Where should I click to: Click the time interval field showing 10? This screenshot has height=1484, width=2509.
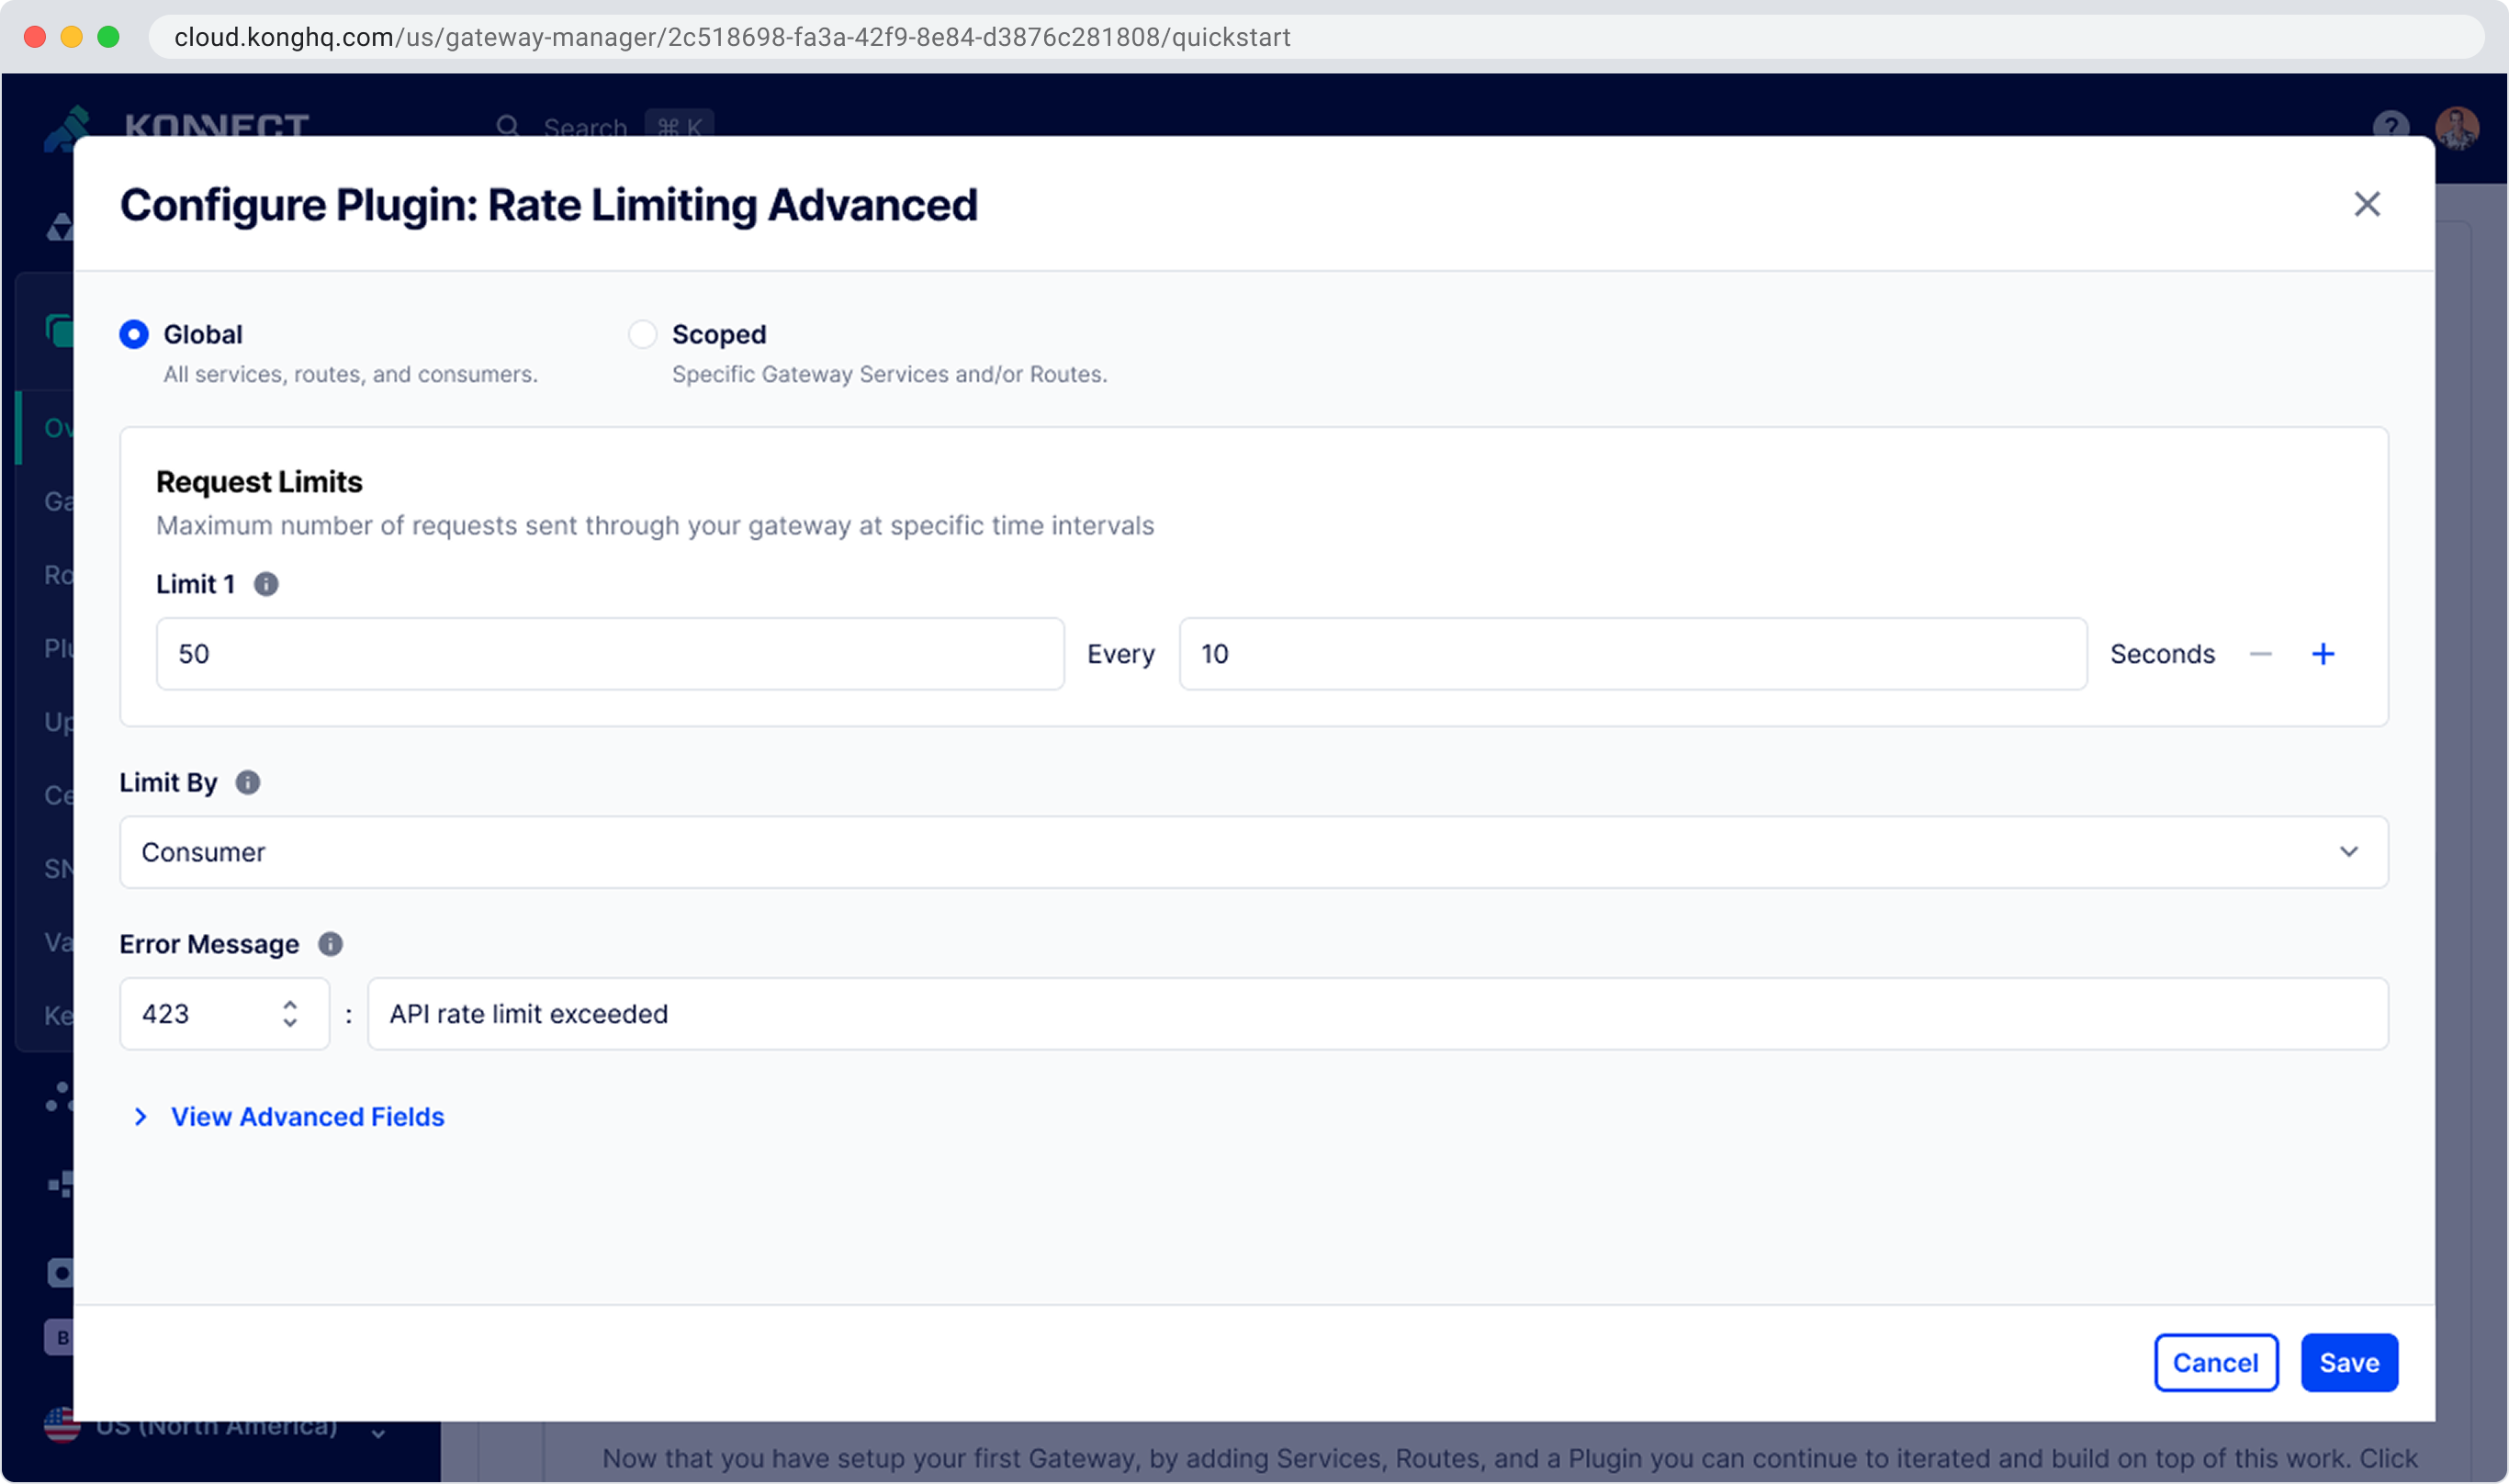click(x=1632, y=654)
